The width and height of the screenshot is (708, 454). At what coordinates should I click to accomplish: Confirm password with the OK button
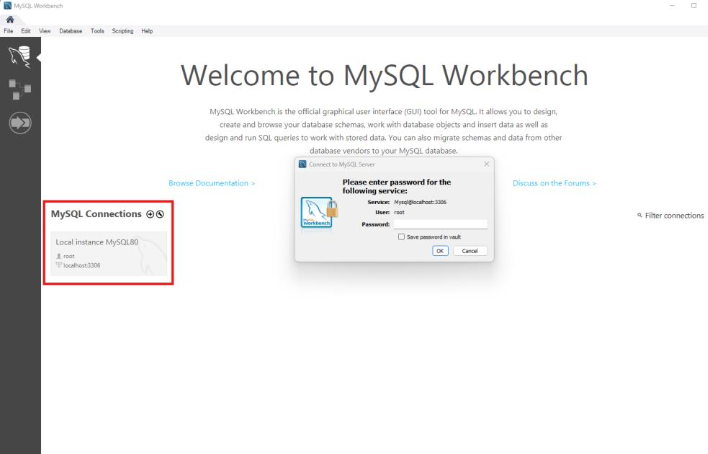440,251
